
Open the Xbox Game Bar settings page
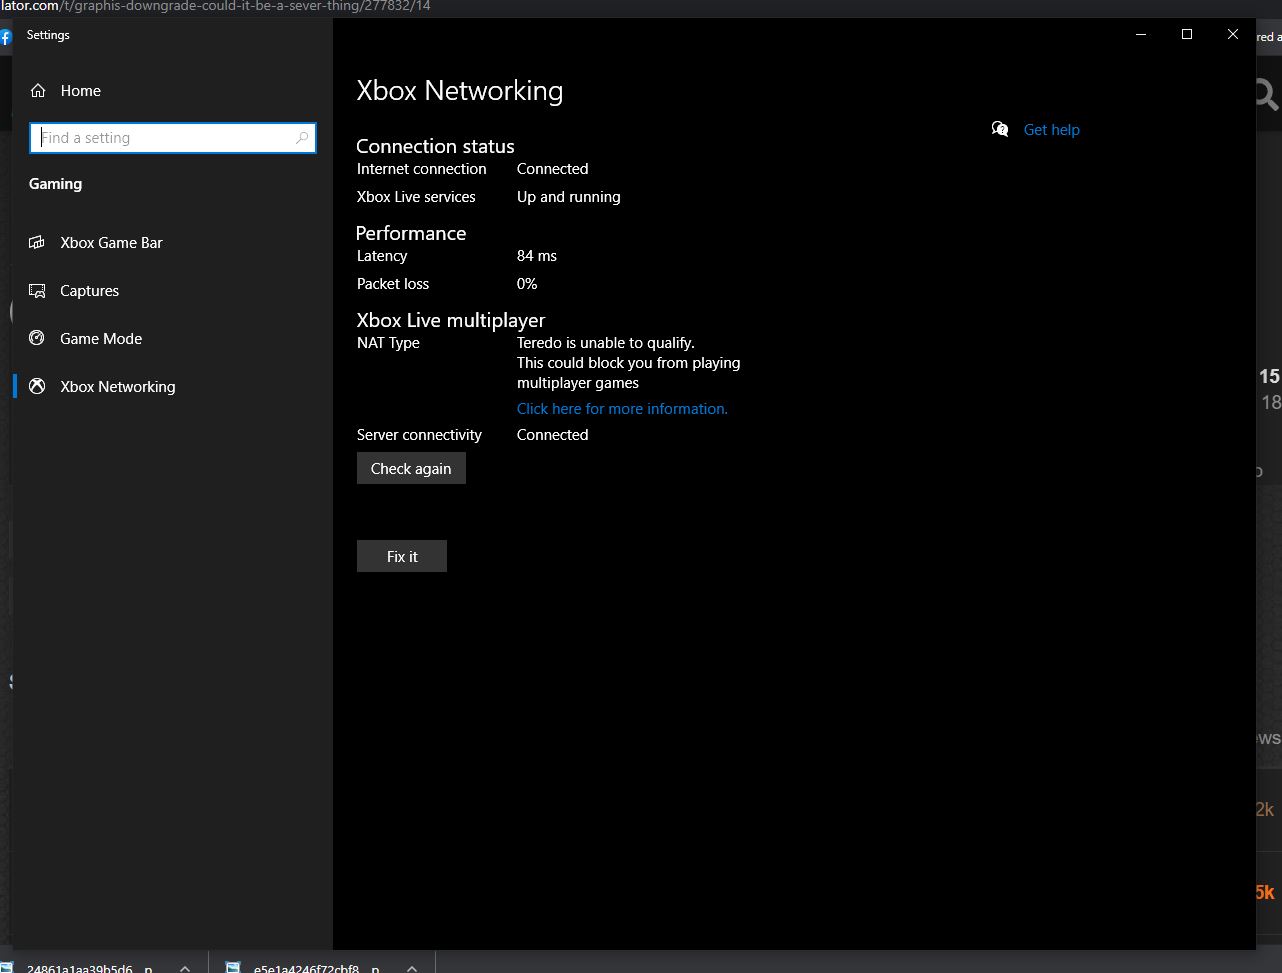pos(111,243)
